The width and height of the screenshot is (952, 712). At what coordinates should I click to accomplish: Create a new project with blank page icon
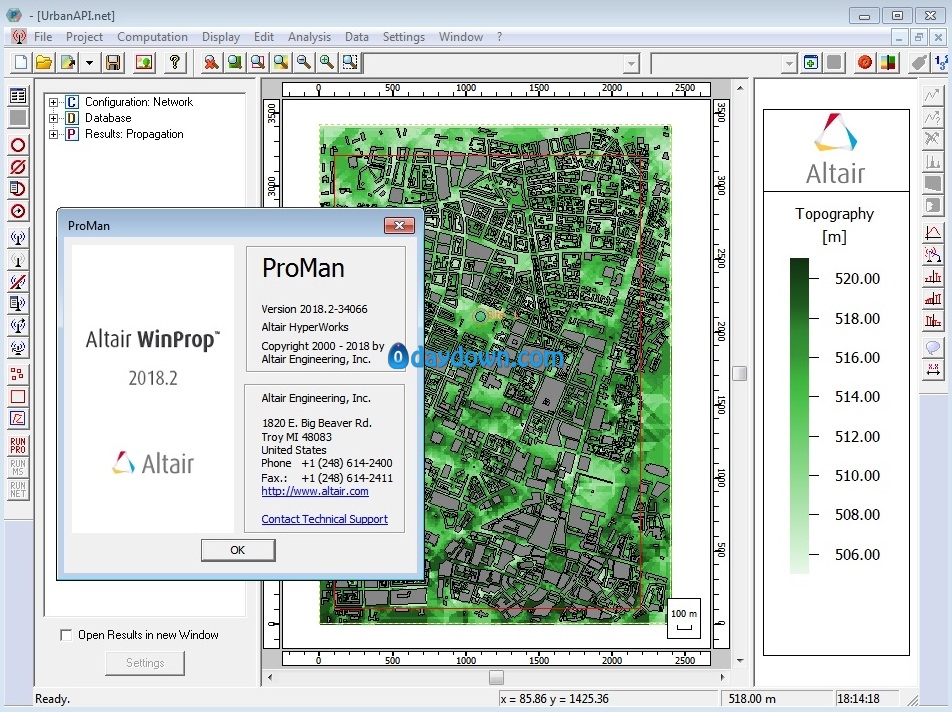click(21, 63)
